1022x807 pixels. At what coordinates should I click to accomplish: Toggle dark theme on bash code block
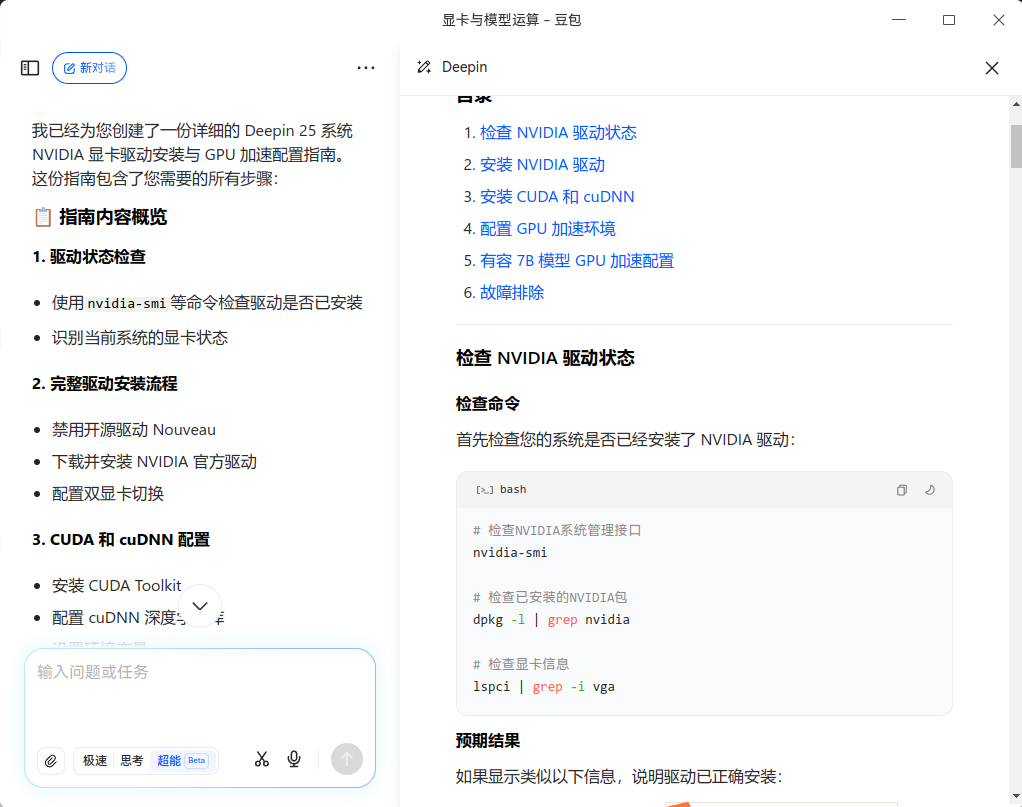[930, 490]
